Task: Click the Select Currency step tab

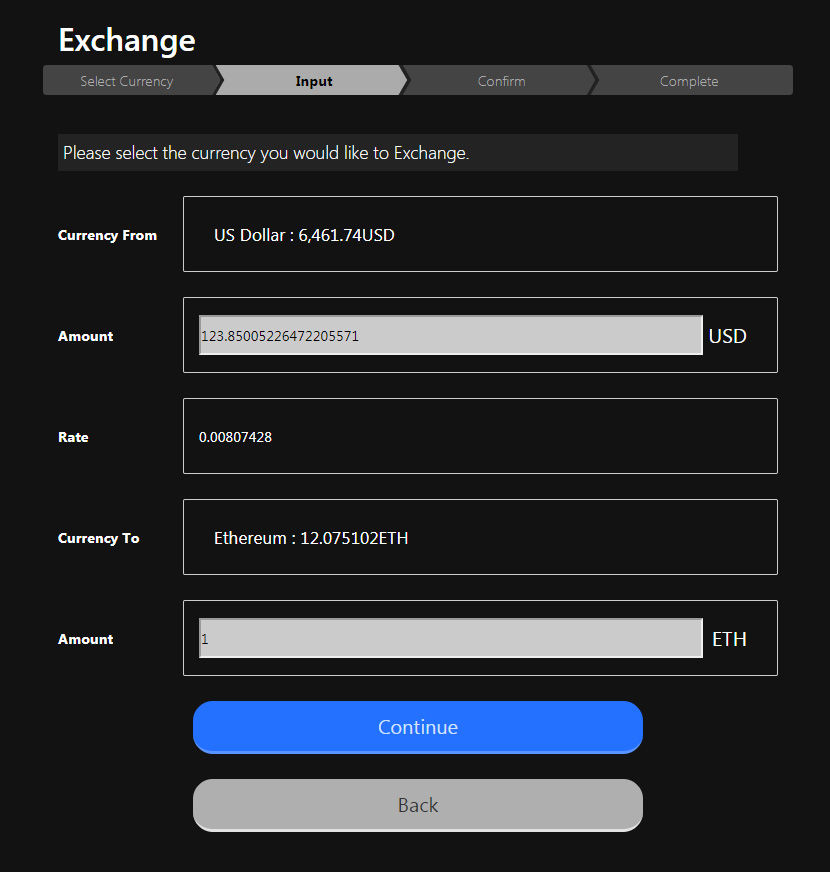Action: click(127, 81)
